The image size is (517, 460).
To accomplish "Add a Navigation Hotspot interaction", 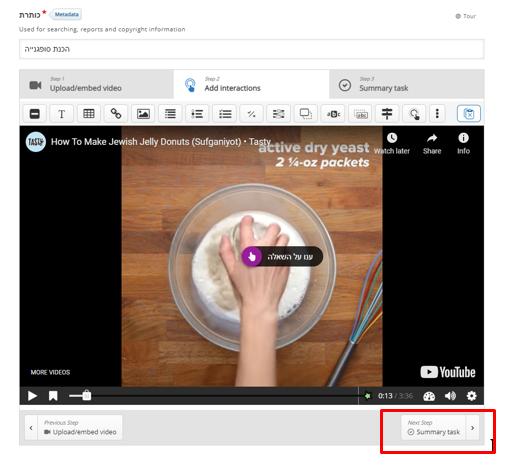I will pyautogui.click(x=414, y=114).
